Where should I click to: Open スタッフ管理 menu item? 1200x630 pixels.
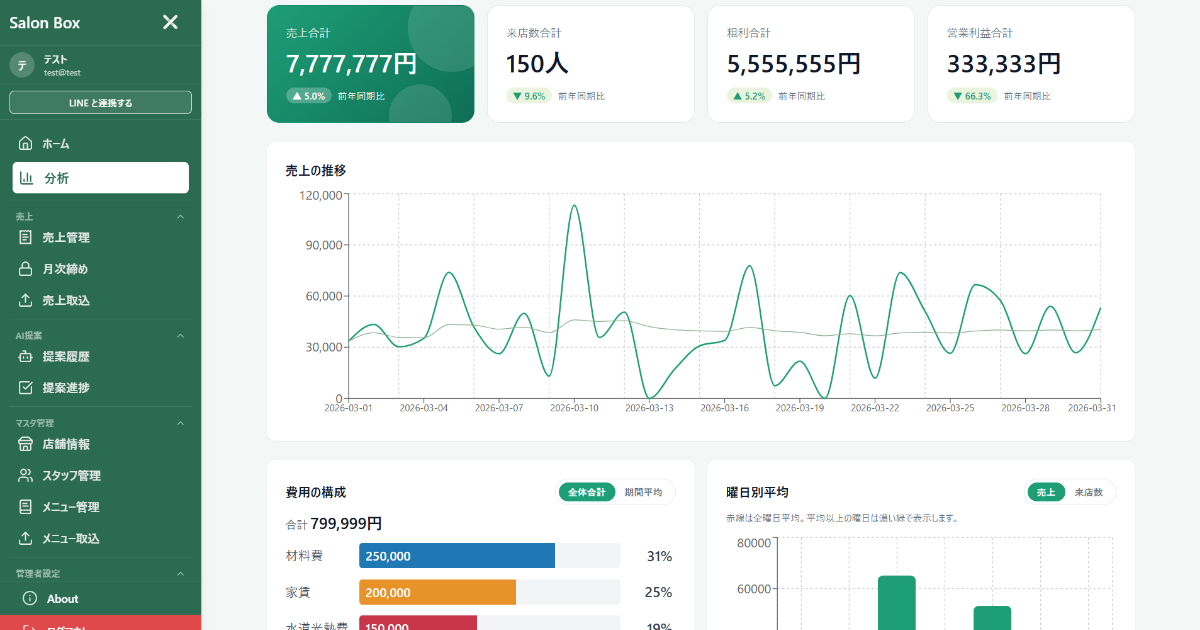point(71,476)
